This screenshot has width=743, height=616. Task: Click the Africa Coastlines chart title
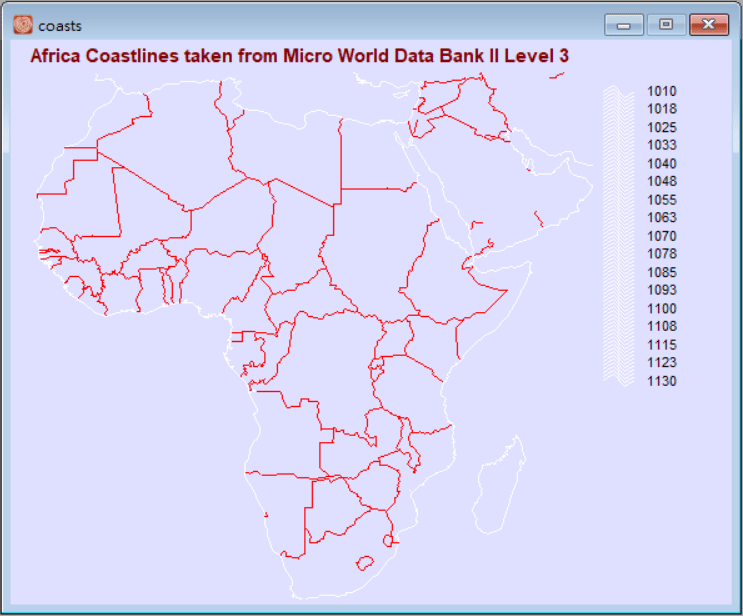coord(299,56)
